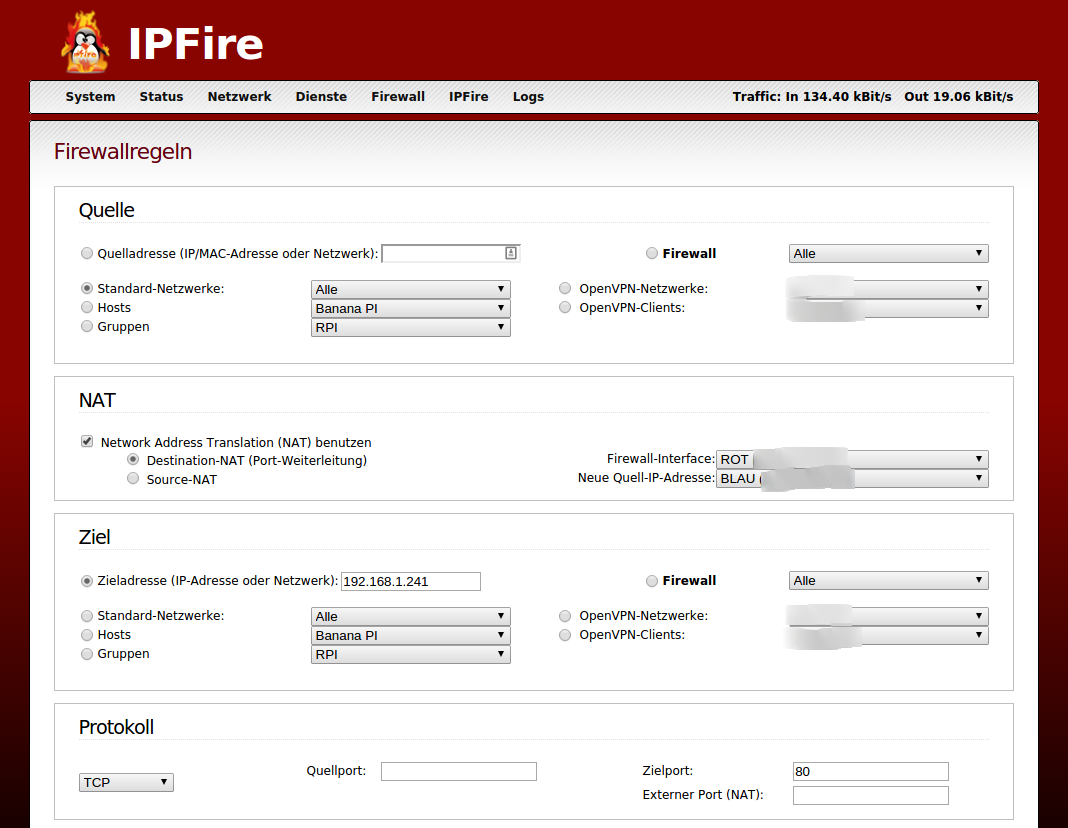Open Ziel OpenVPN-Netzwerke dropdown
The width and height of the screenshot is (1068, 828).
[888, 616]
